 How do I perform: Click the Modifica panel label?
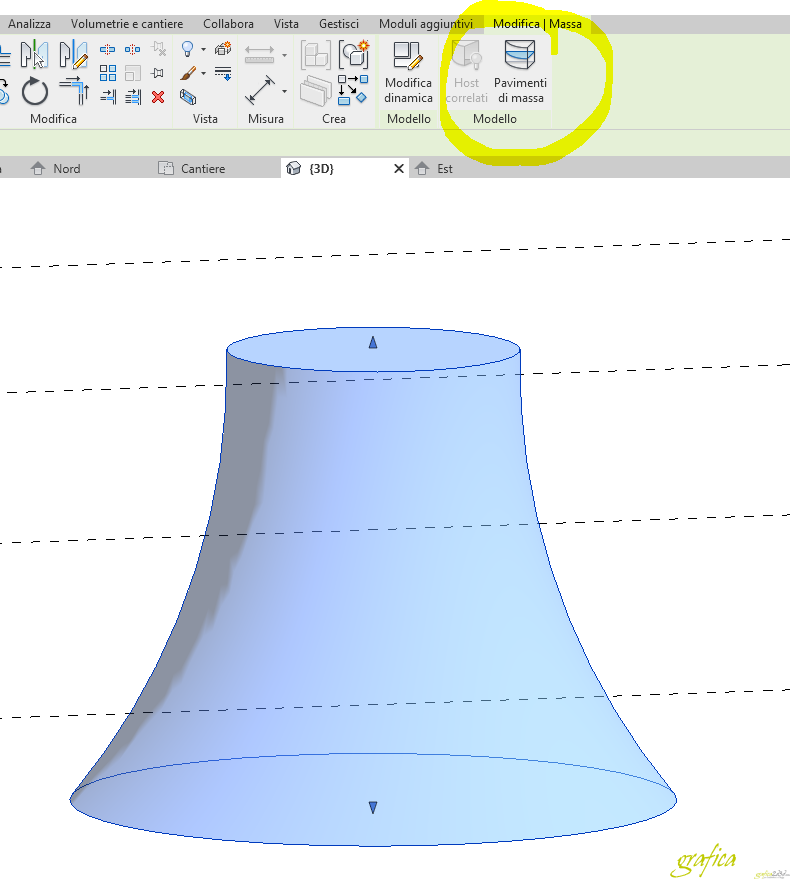[53, 119]
